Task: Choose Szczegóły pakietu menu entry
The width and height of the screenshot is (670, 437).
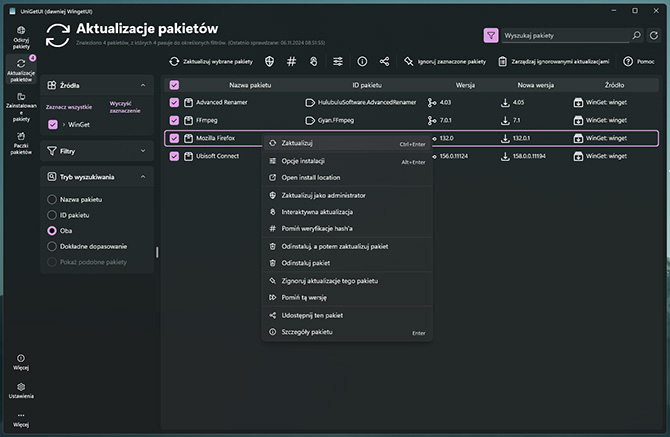Action: click(x=347, y=332)
